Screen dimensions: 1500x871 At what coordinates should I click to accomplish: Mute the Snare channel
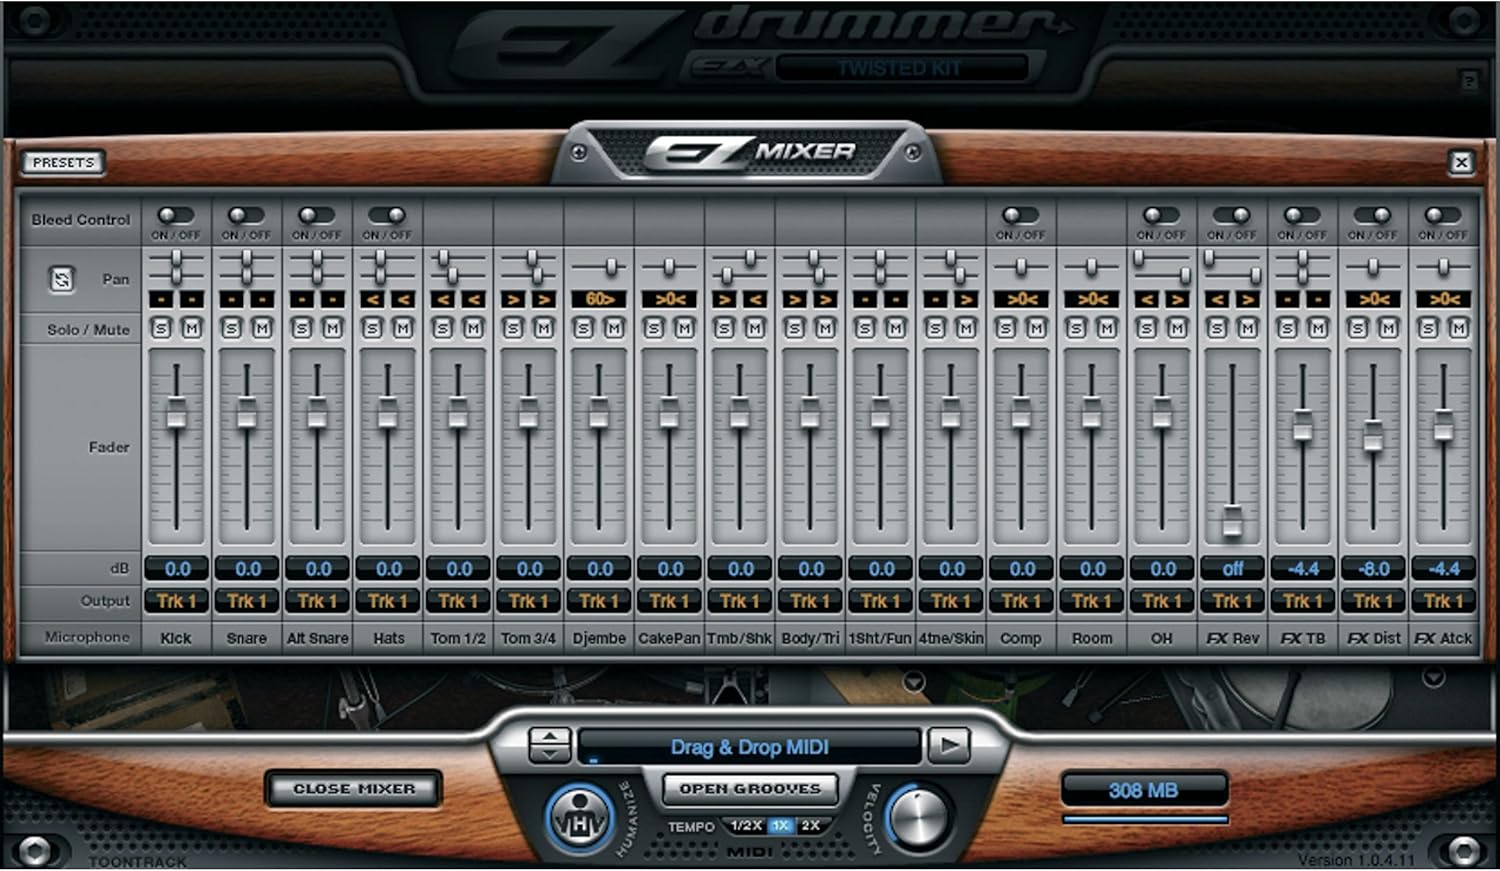[x=262, y=328]
